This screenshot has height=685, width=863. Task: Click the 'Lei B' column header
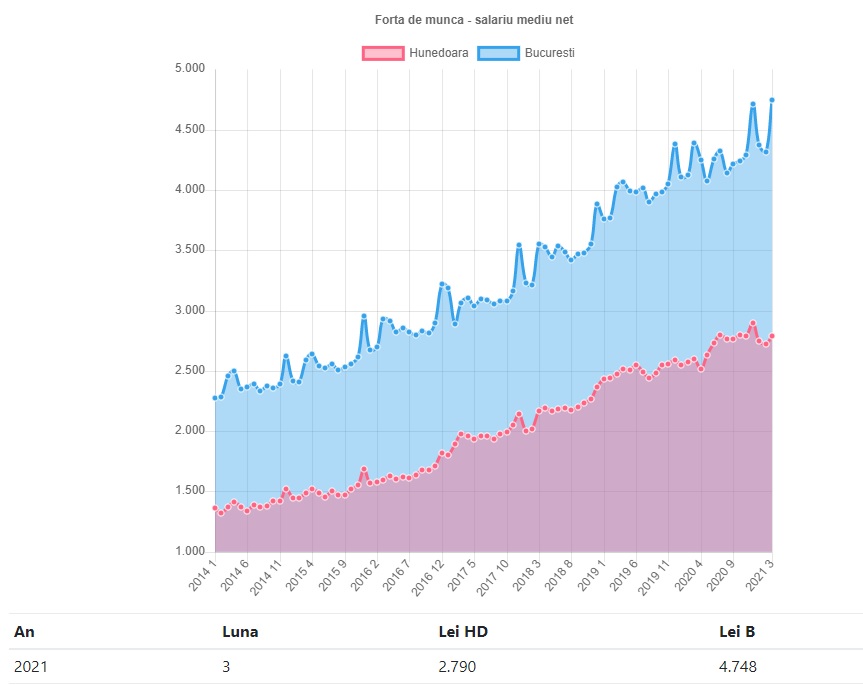737,631
